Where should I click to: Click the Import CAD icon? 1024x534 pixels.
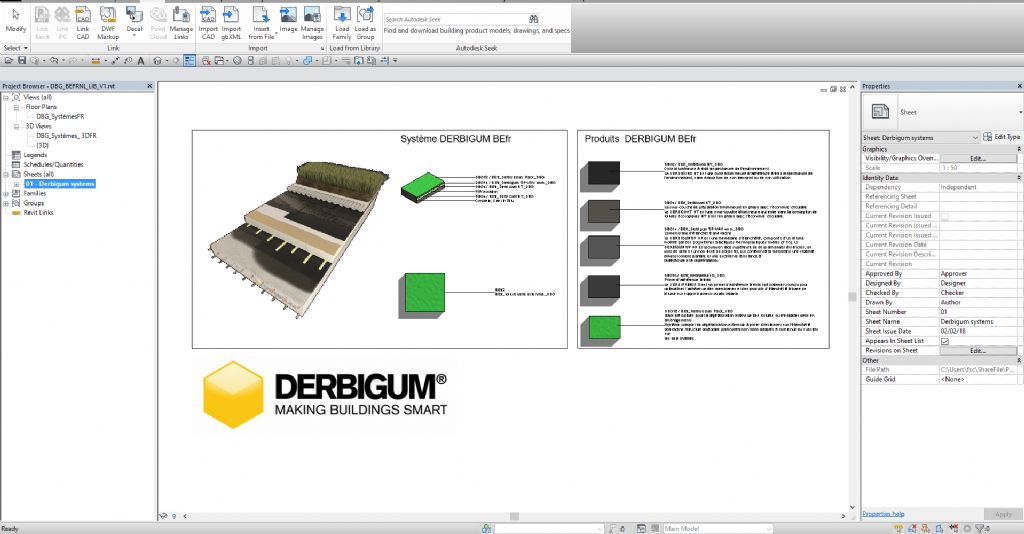[208, 21]
